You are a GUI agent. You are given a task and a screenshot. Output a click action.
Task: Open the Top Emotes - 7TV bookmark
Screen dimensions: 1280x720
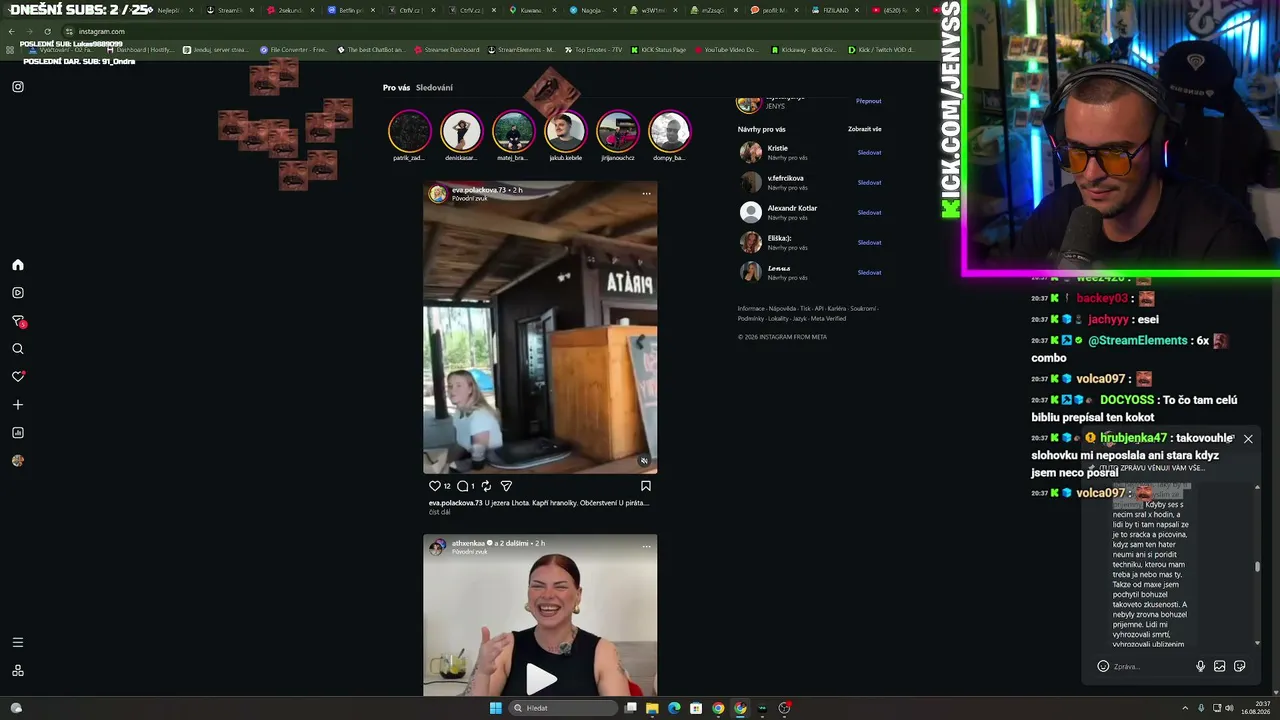[593, 50]
